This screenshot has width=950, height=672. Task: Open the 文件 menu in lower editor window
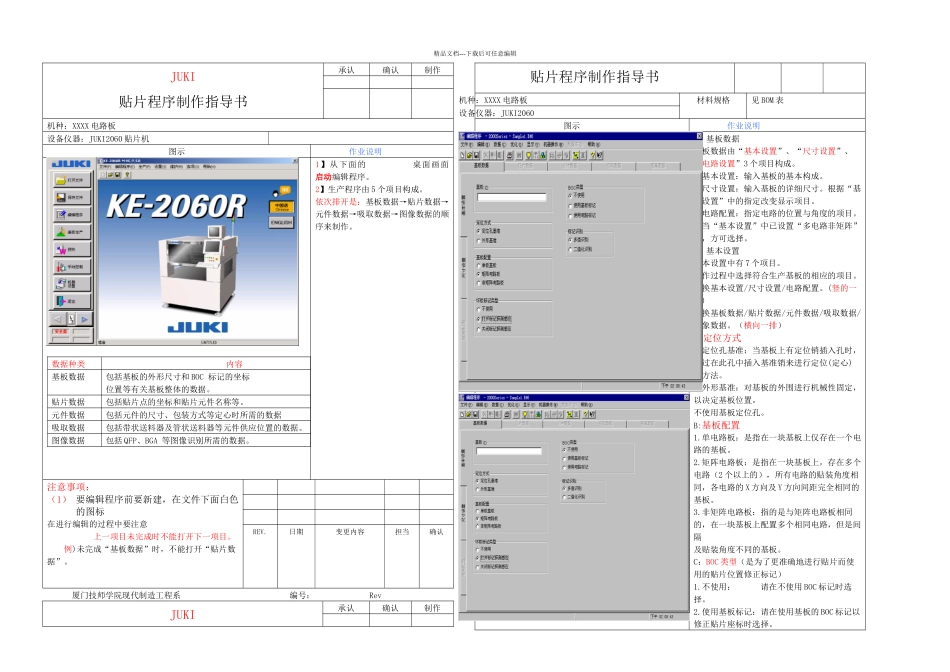click(x=466, y=405)
